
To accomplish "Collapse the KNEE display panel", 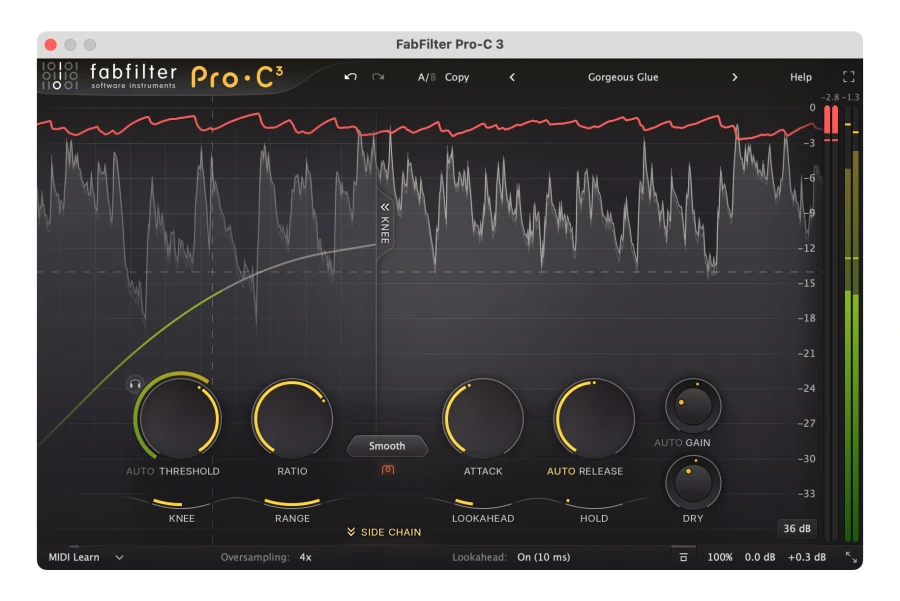I will (385, 223).
